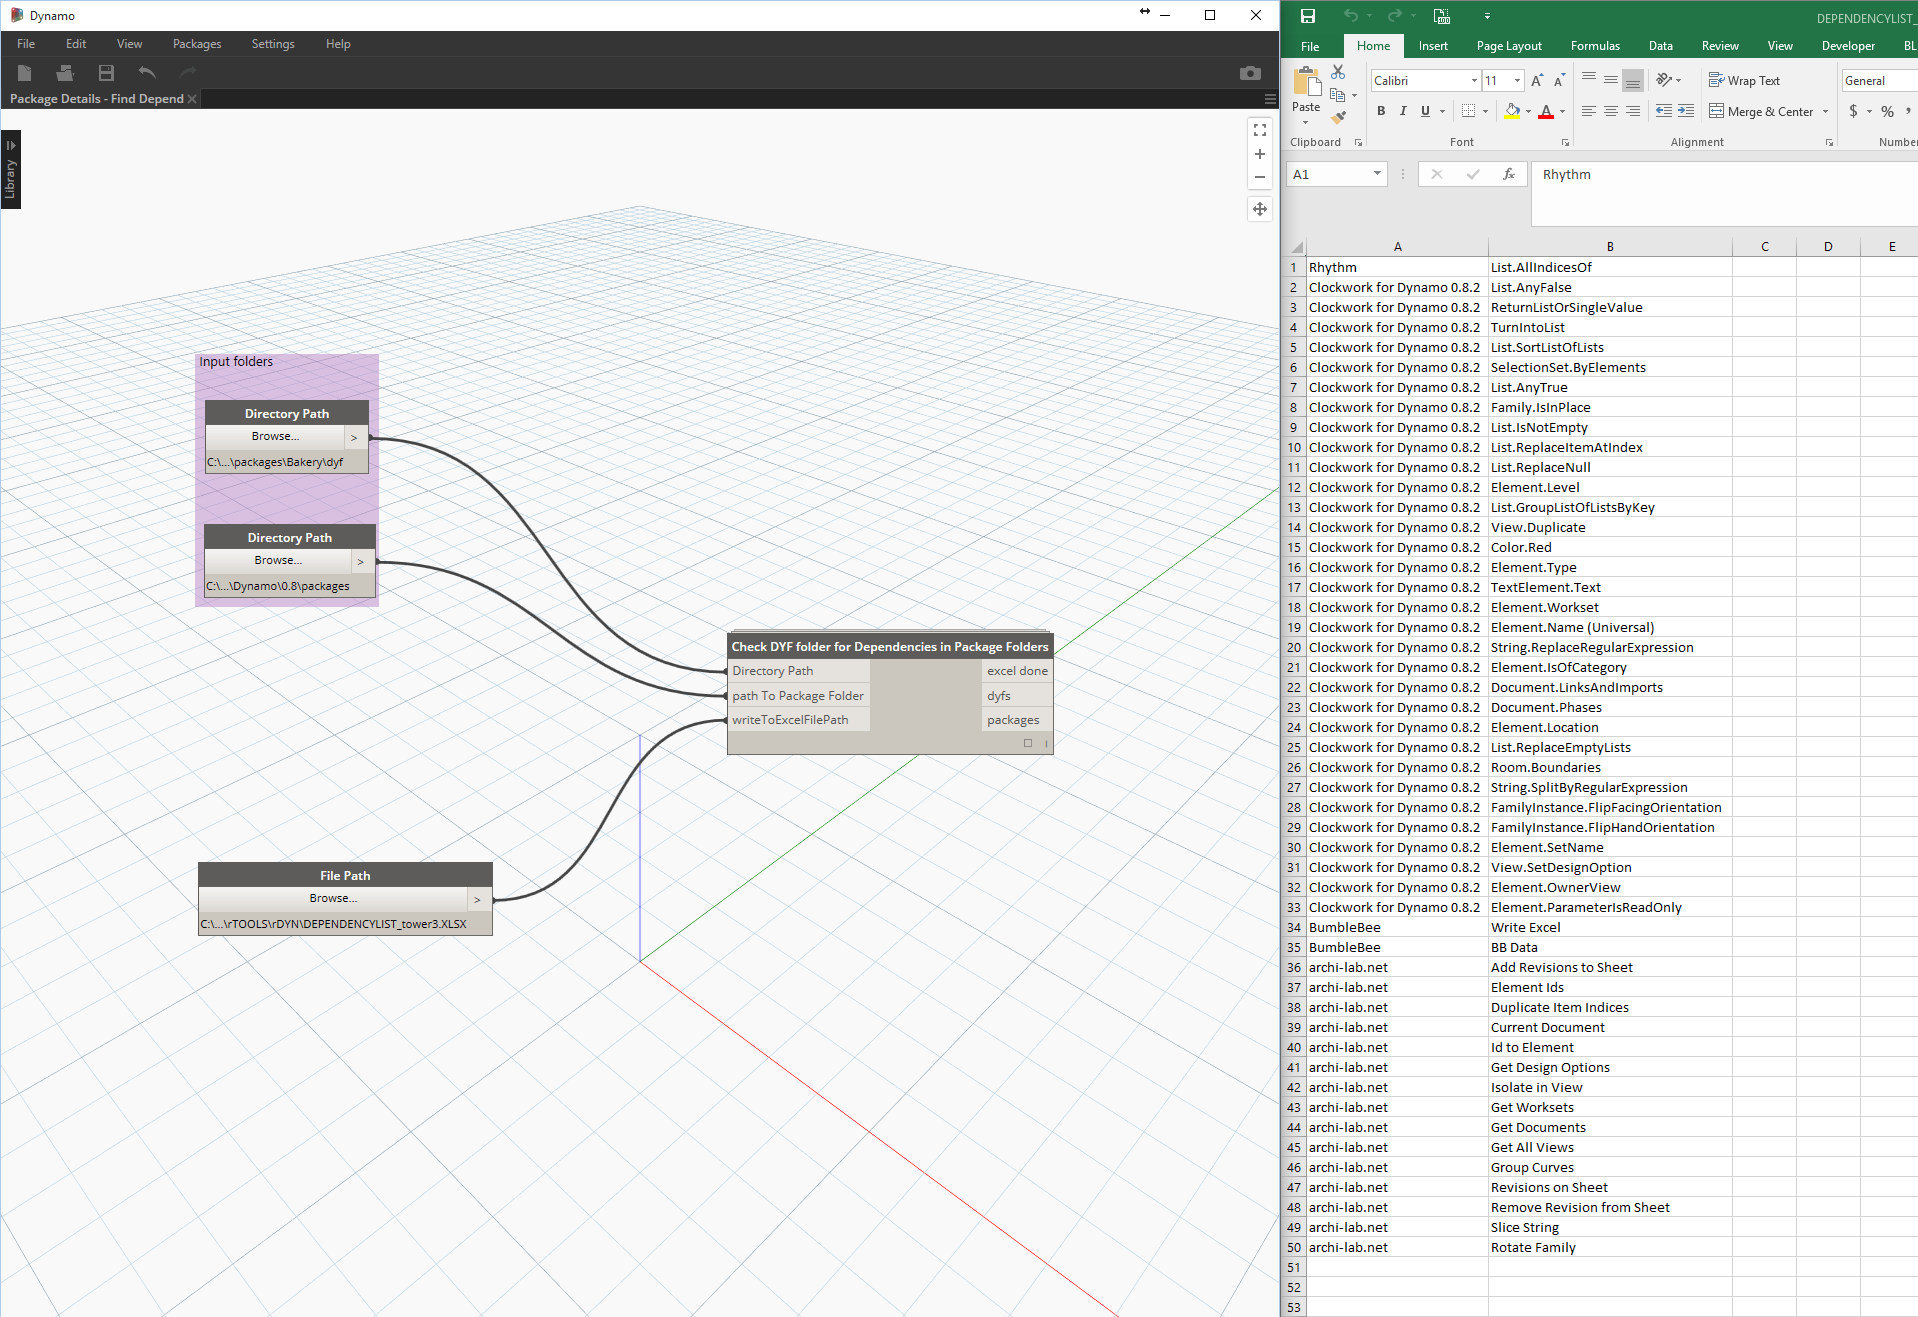Select cell B34 Write Excel
1918x1317 pixels.
1610,928
